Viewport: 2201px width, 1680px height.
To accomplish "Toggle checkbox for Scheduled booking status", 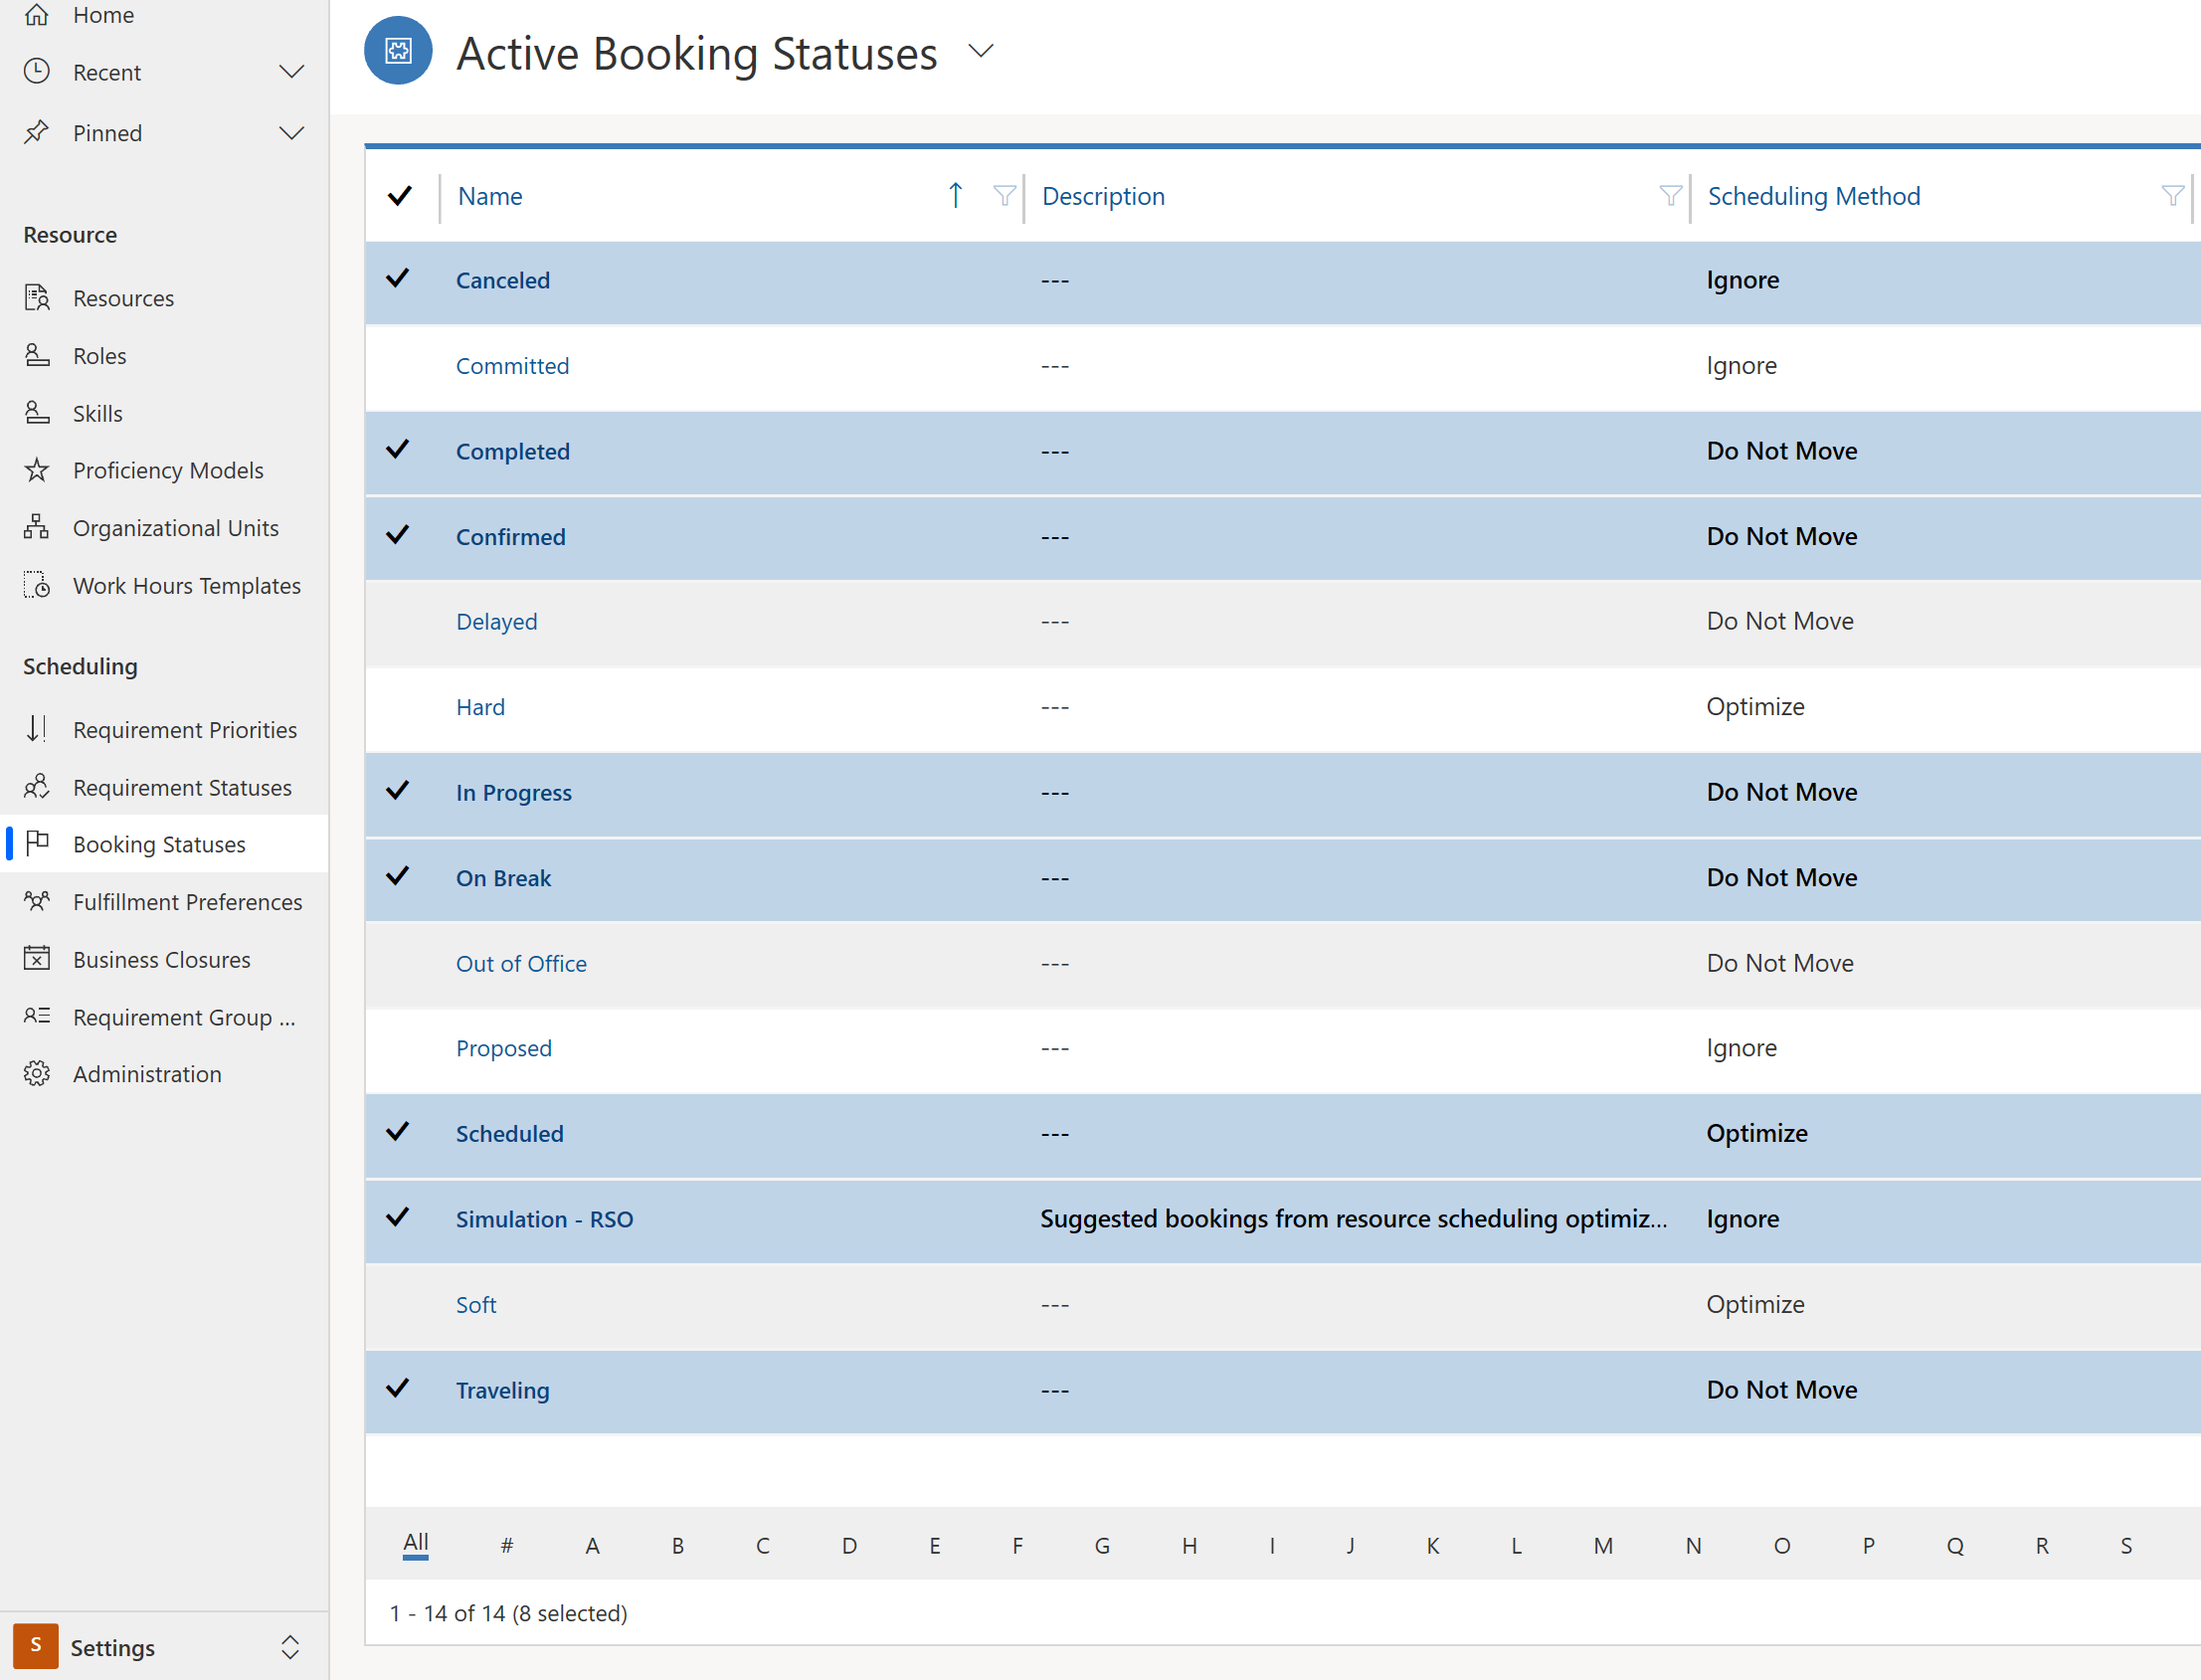I will [399, 1133].
